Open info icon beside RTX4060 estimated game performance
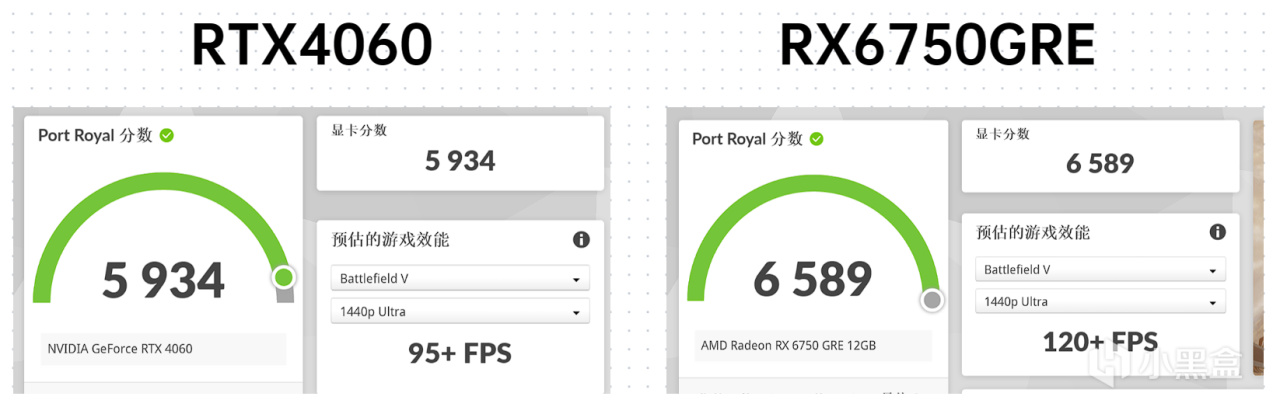The image size is (1280, 400). (581, 240)
